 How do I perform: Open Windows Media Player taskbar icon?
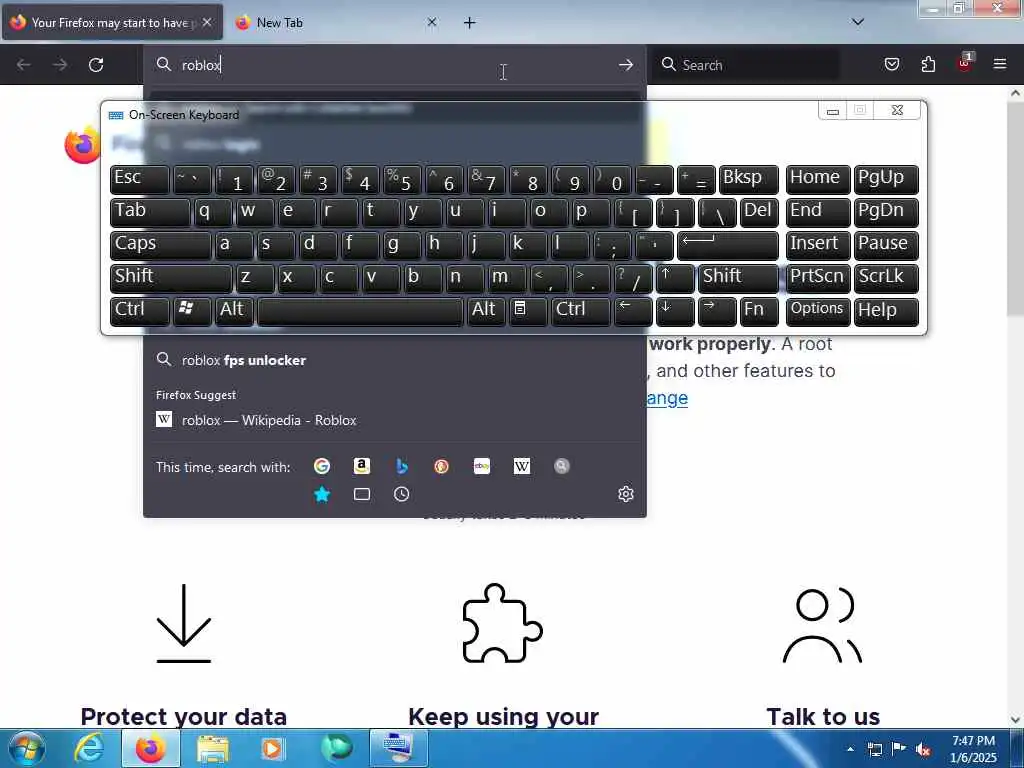(x=272, y=748)
